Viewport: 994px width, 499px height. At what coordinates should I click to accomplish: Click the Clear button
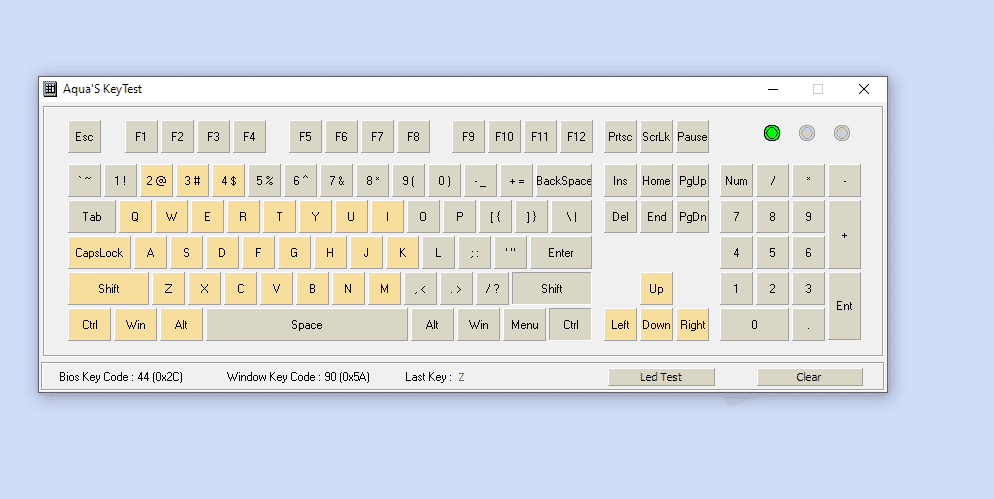[x=809, y=377]
